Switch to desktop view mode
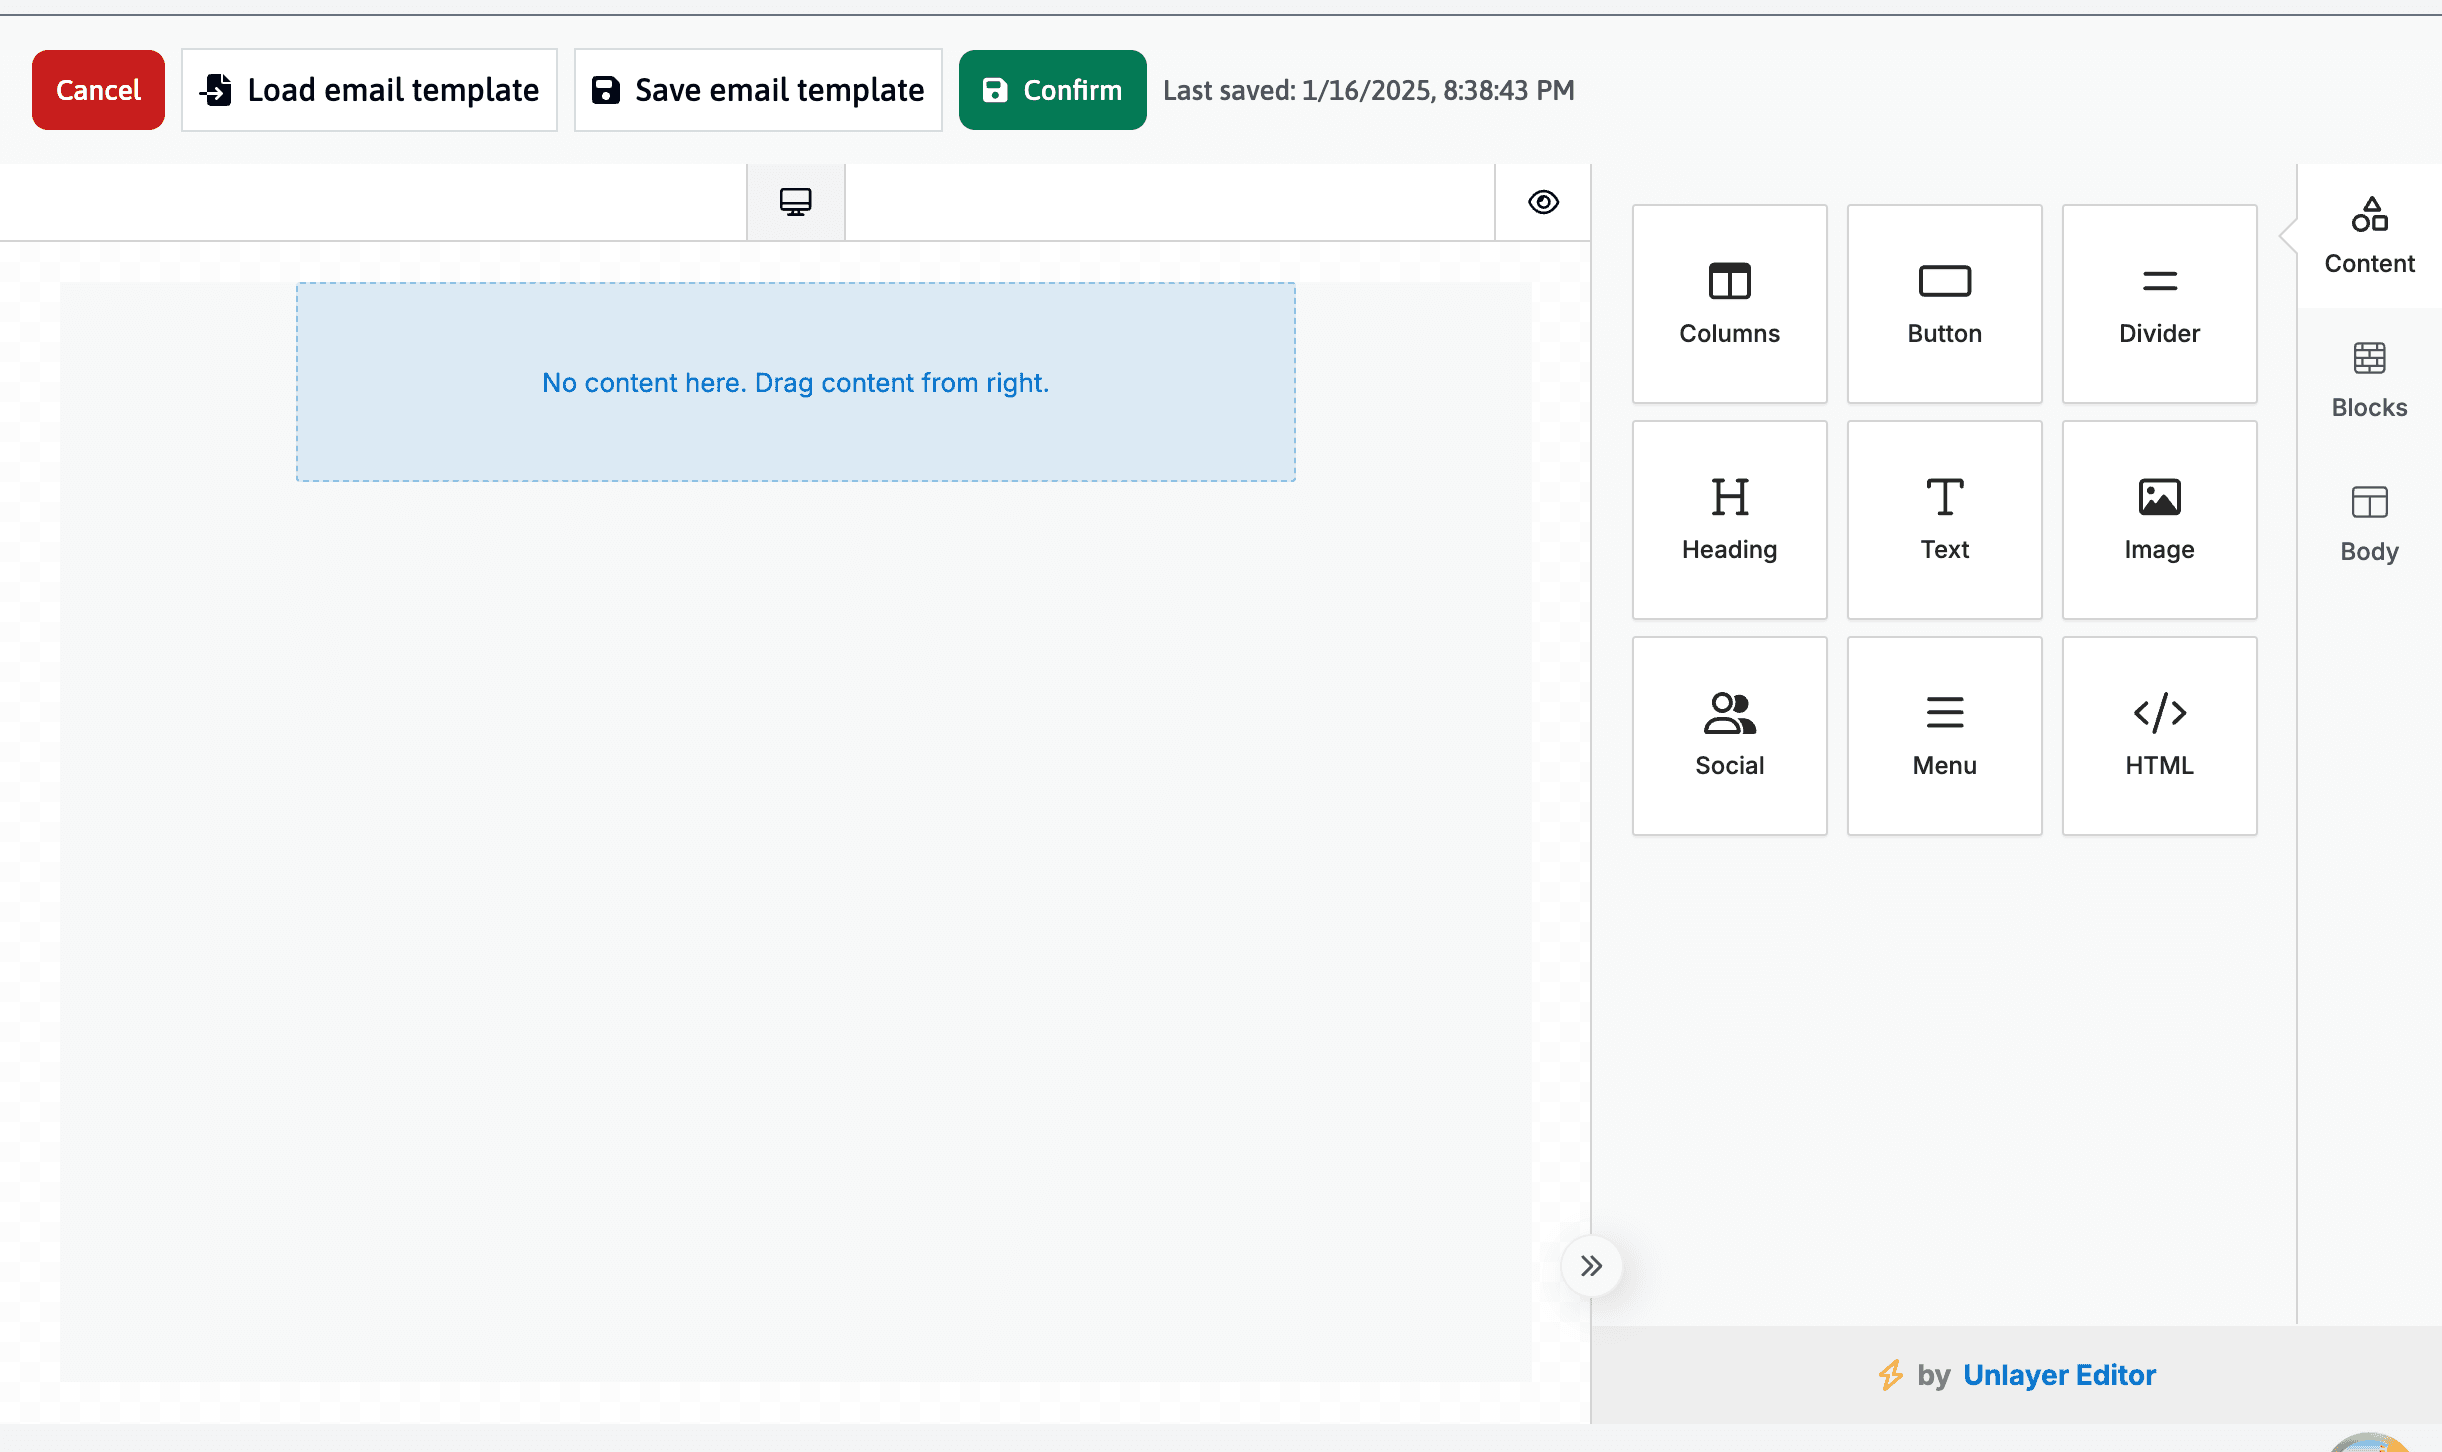Screen dimensions: 2442x1452 click(x=795, y=202)
